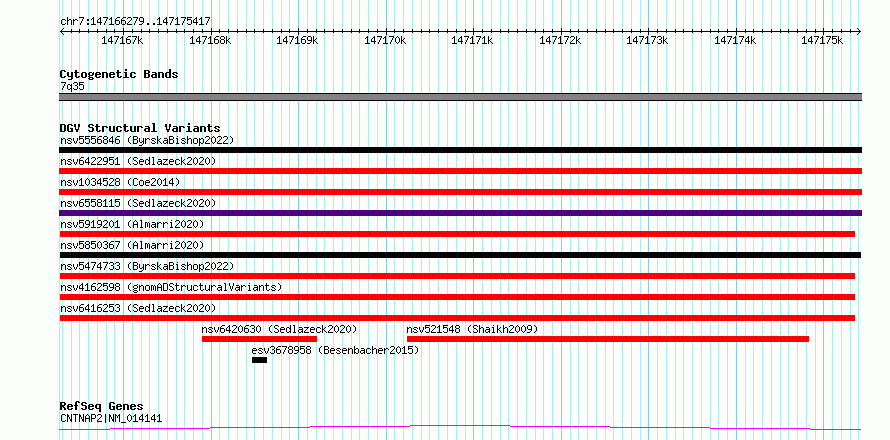This screenshot has height=440, width=890.
Task: Click the nsv6416253 (Sedlazeck2020) label
Action: pos(138,308)
